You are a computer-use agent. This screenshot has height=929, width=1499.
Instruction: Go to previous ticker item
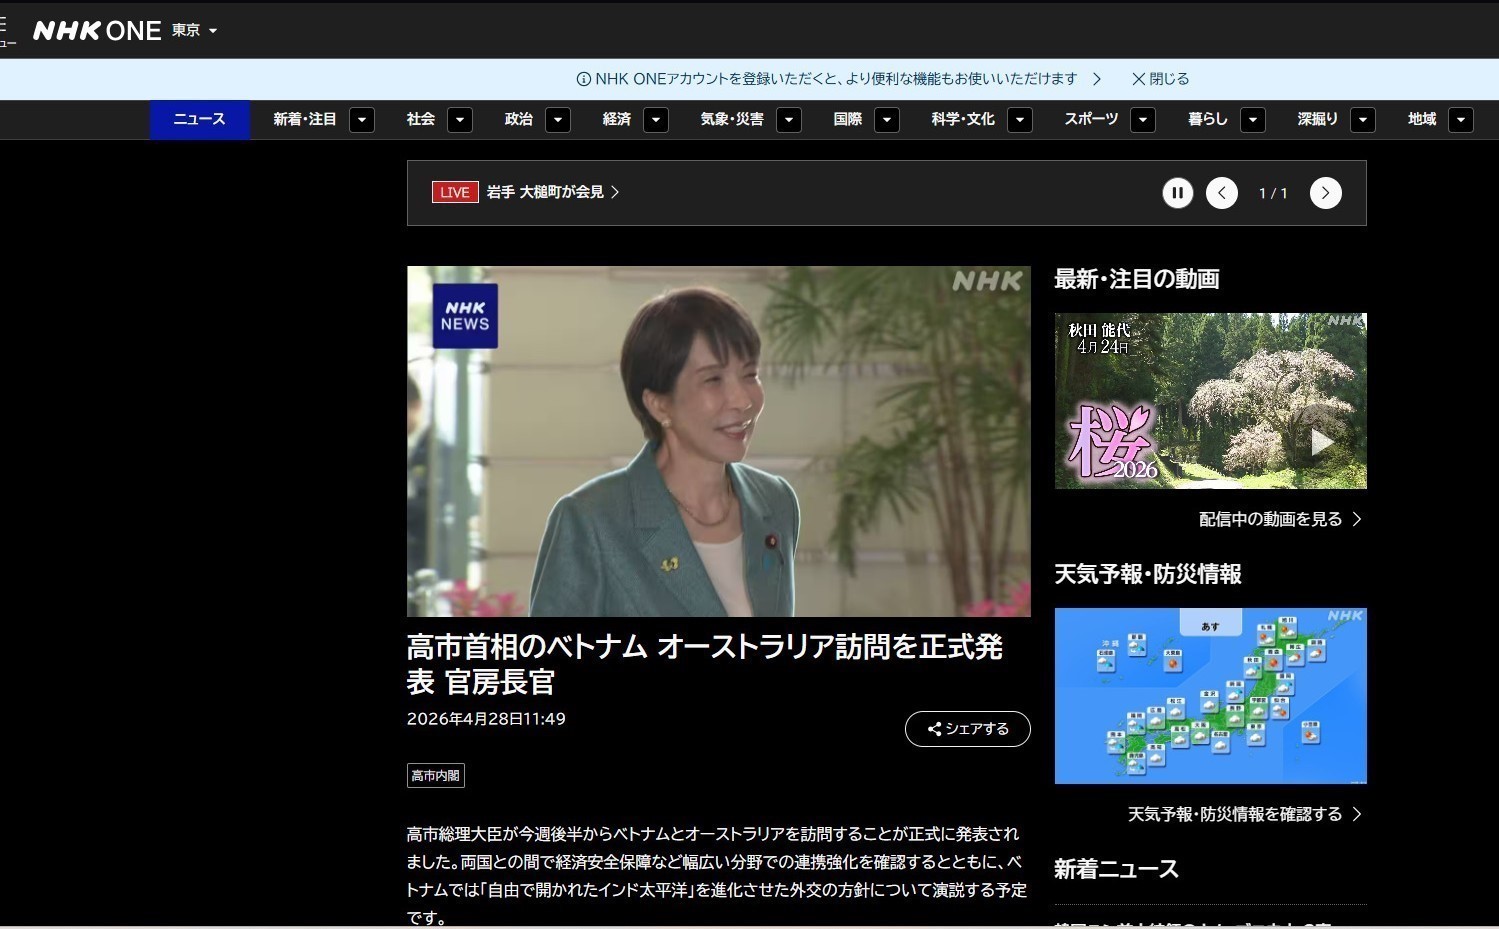(x=1221, y=193)
